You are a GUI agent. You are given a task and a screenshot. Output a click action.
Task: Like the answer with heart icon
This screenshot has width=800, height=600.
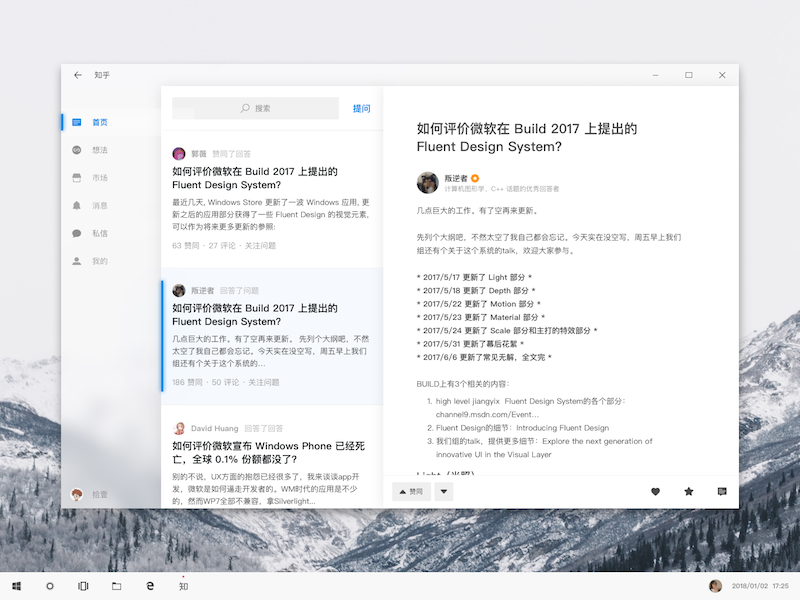click(656, 491)
